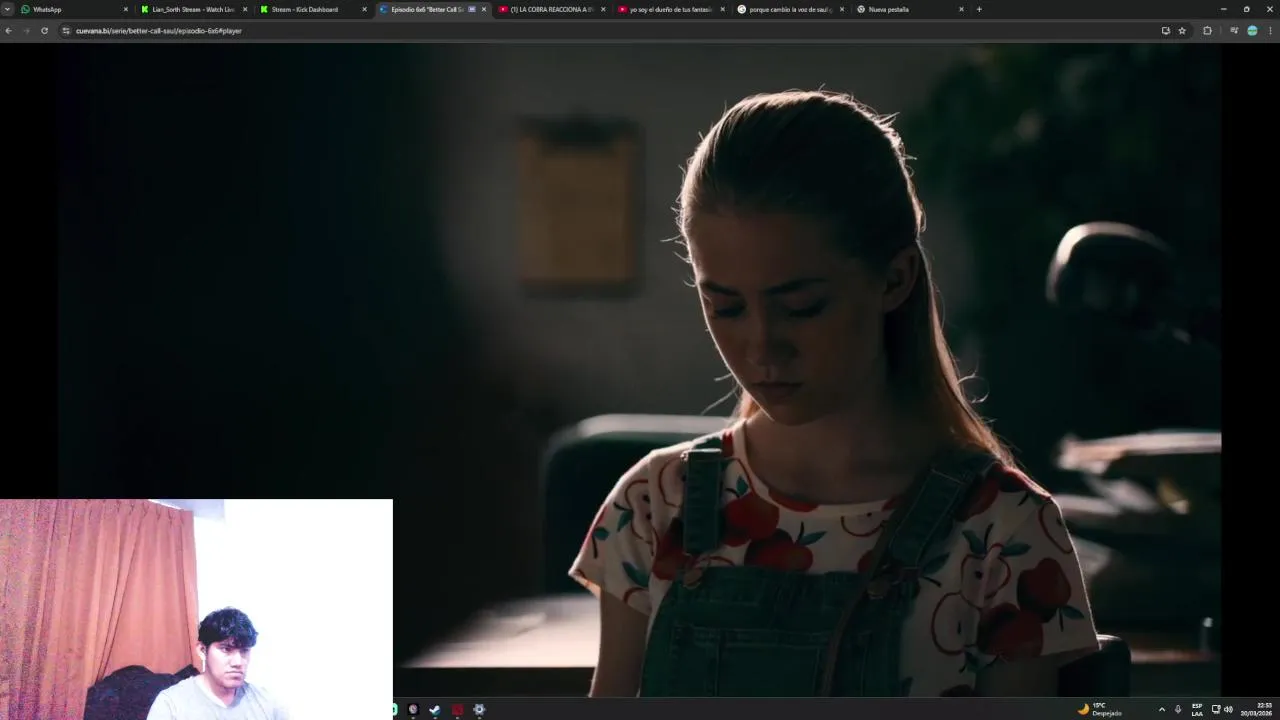
Task: Bookmark this page with the star icon
Action: (x=1182, y=31)
